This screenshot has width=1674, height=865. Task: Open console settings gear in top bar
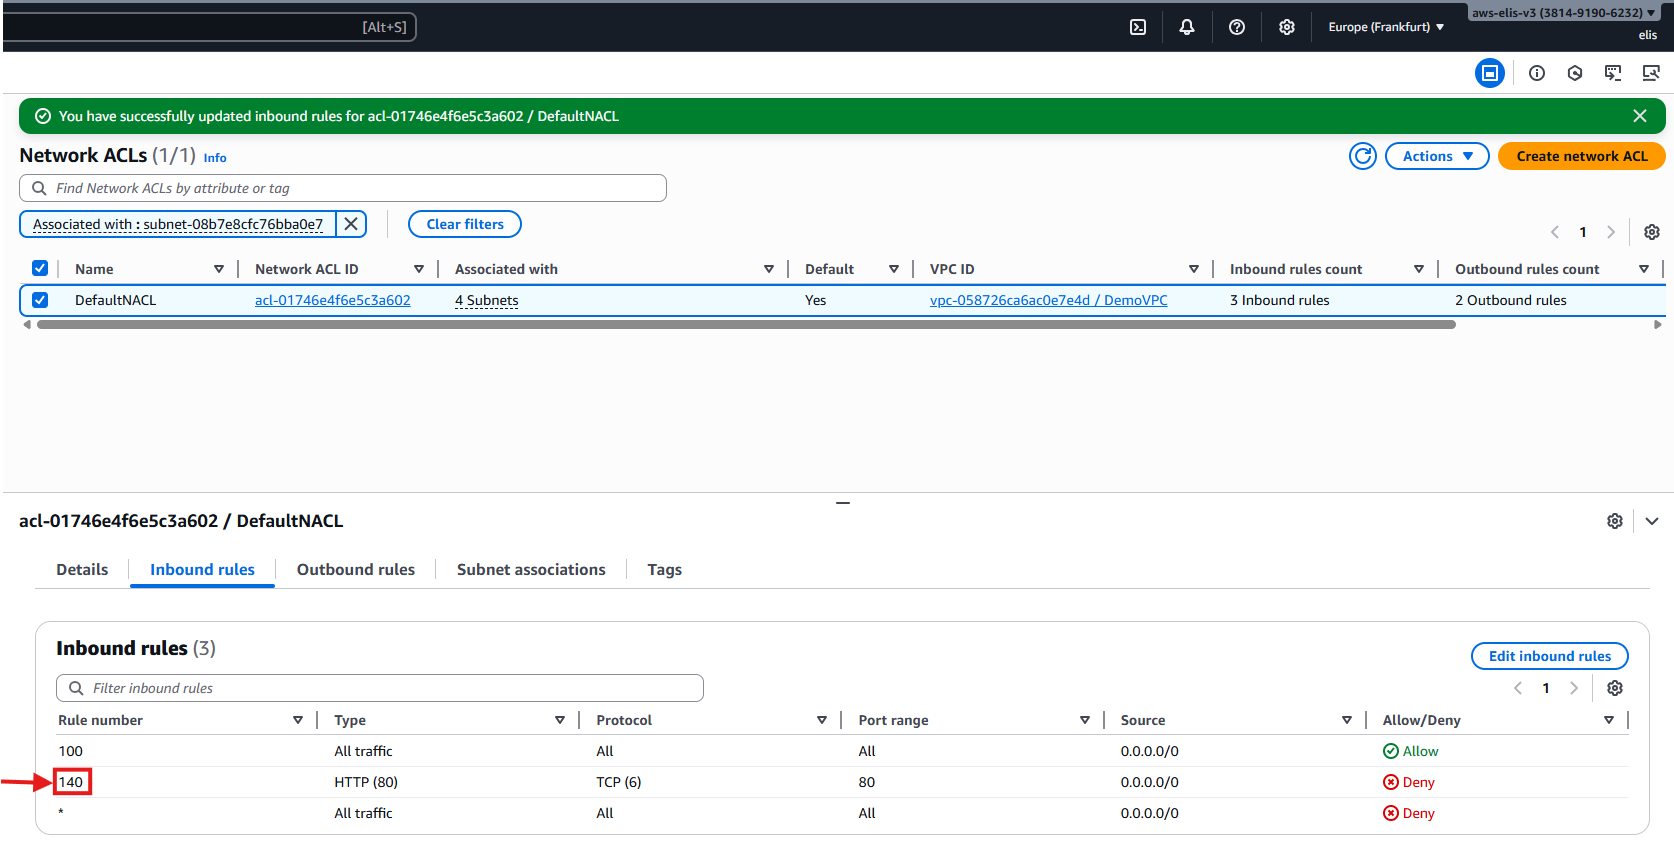coord(1287,27)
